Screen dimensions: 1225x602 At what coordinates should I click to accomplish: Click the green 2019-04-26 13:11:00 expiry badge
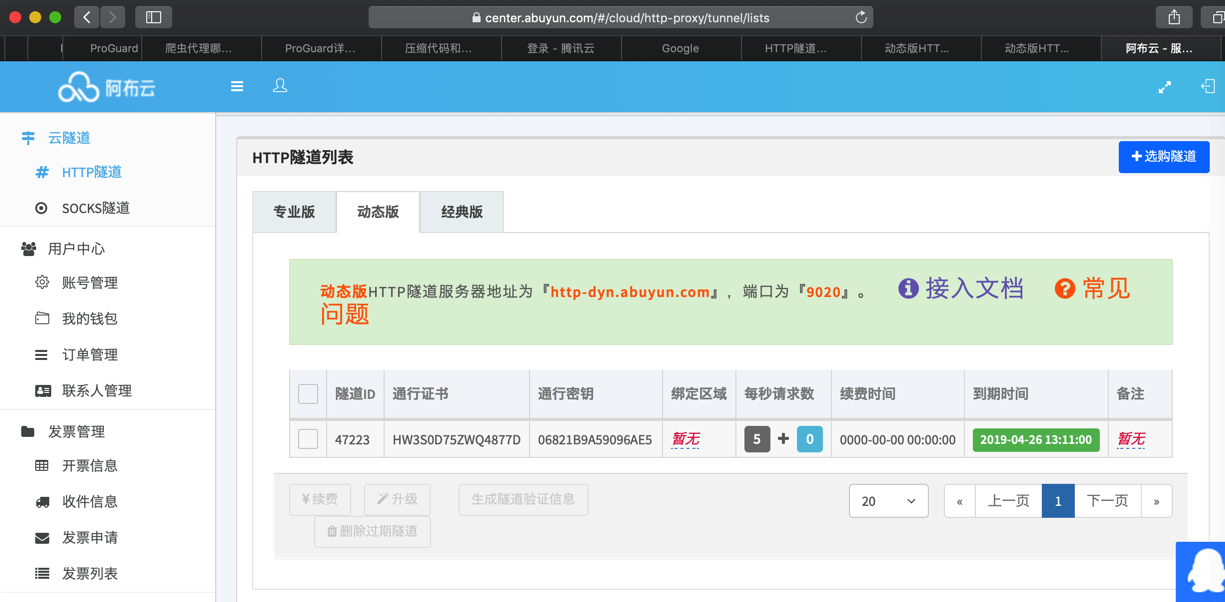click(1035, 439)
